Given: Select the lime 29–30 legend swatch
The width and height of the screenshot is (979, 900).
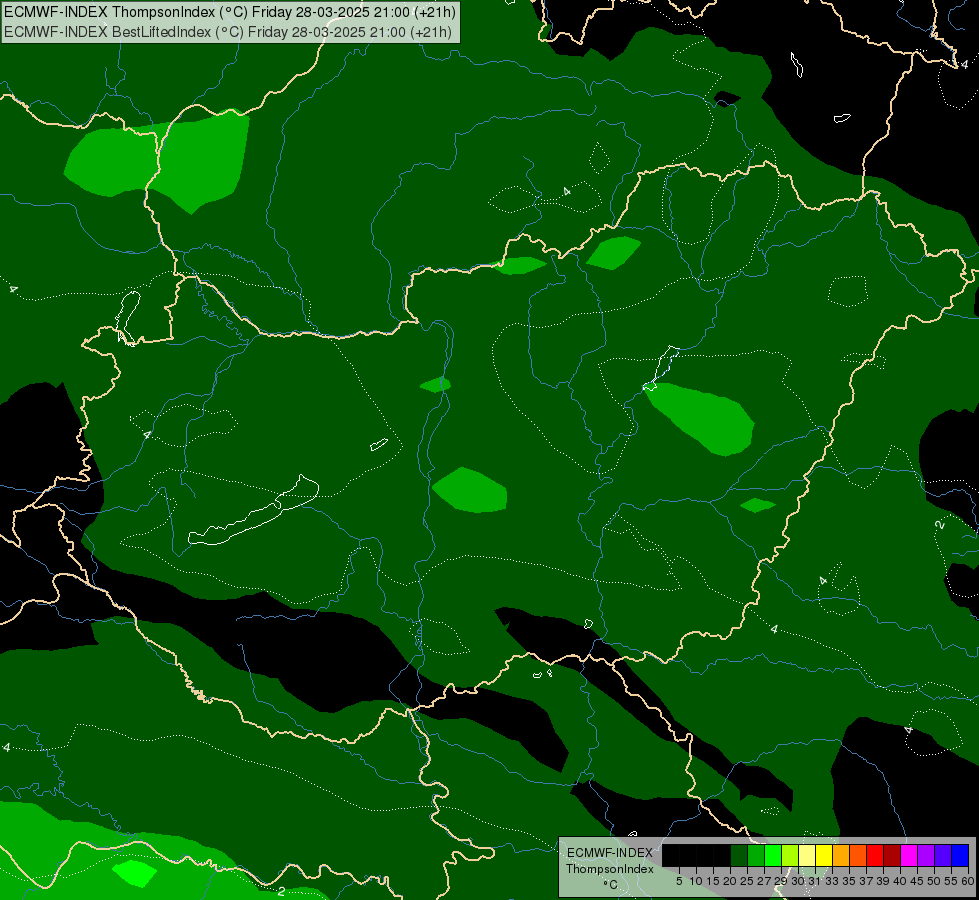Looking at the screenshot, I should [790, 855].
